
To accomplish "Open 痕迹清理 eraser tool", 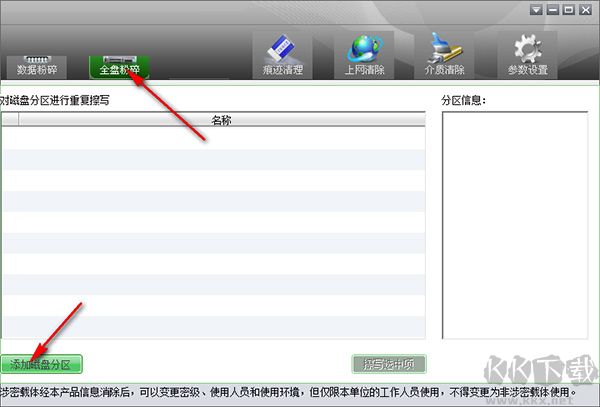I will (283, 55).
